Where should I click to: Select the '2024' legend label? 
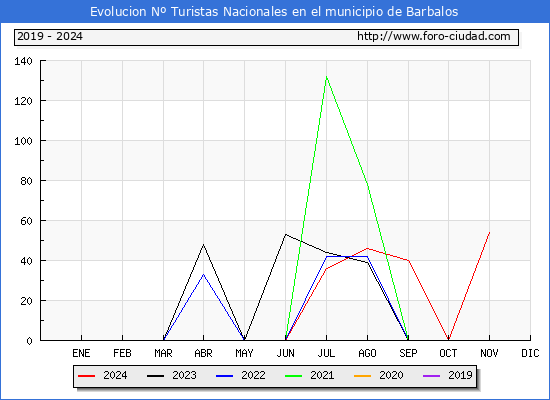pyautogui.click(x=115, y=375)
